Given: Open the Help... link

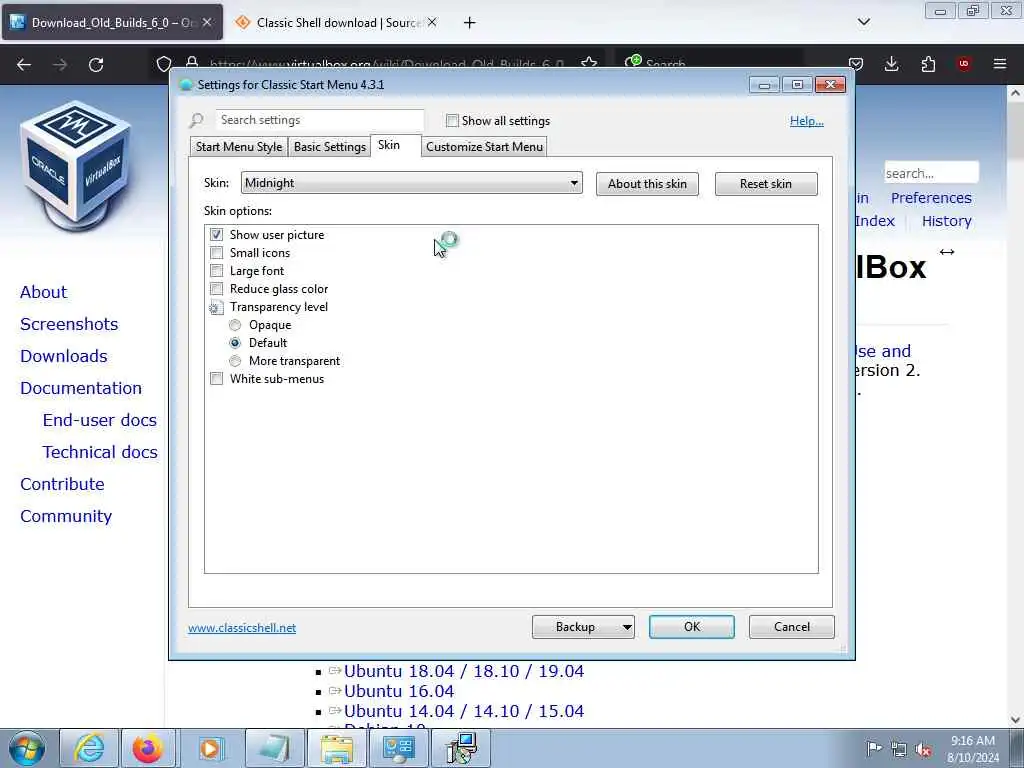Looking at the screenshot, I should [x=807, y=121].
